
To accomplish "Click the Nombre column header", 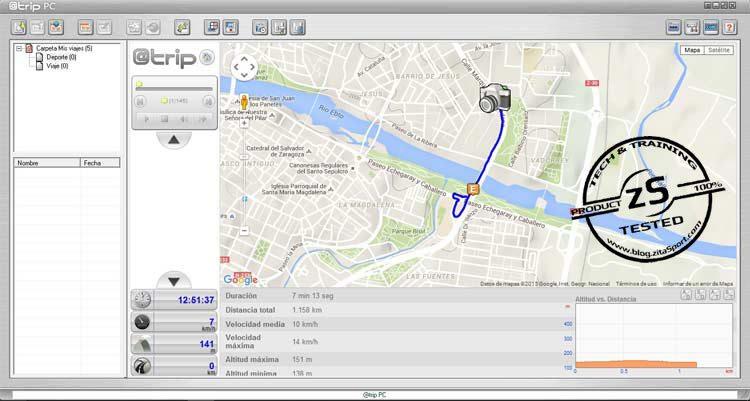I will tap(46, 162).
